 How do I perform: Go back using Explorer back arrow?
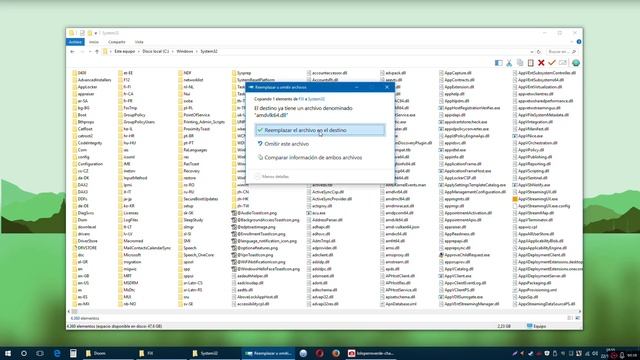pos(72,52)
